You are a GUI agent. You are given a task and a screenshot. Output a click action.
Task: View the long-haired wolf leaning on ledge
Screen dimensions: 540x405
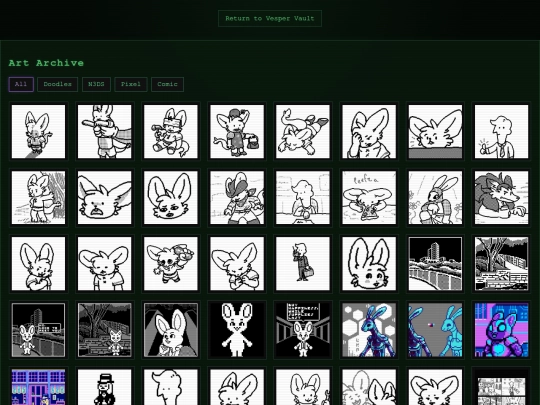coord(501,198)
